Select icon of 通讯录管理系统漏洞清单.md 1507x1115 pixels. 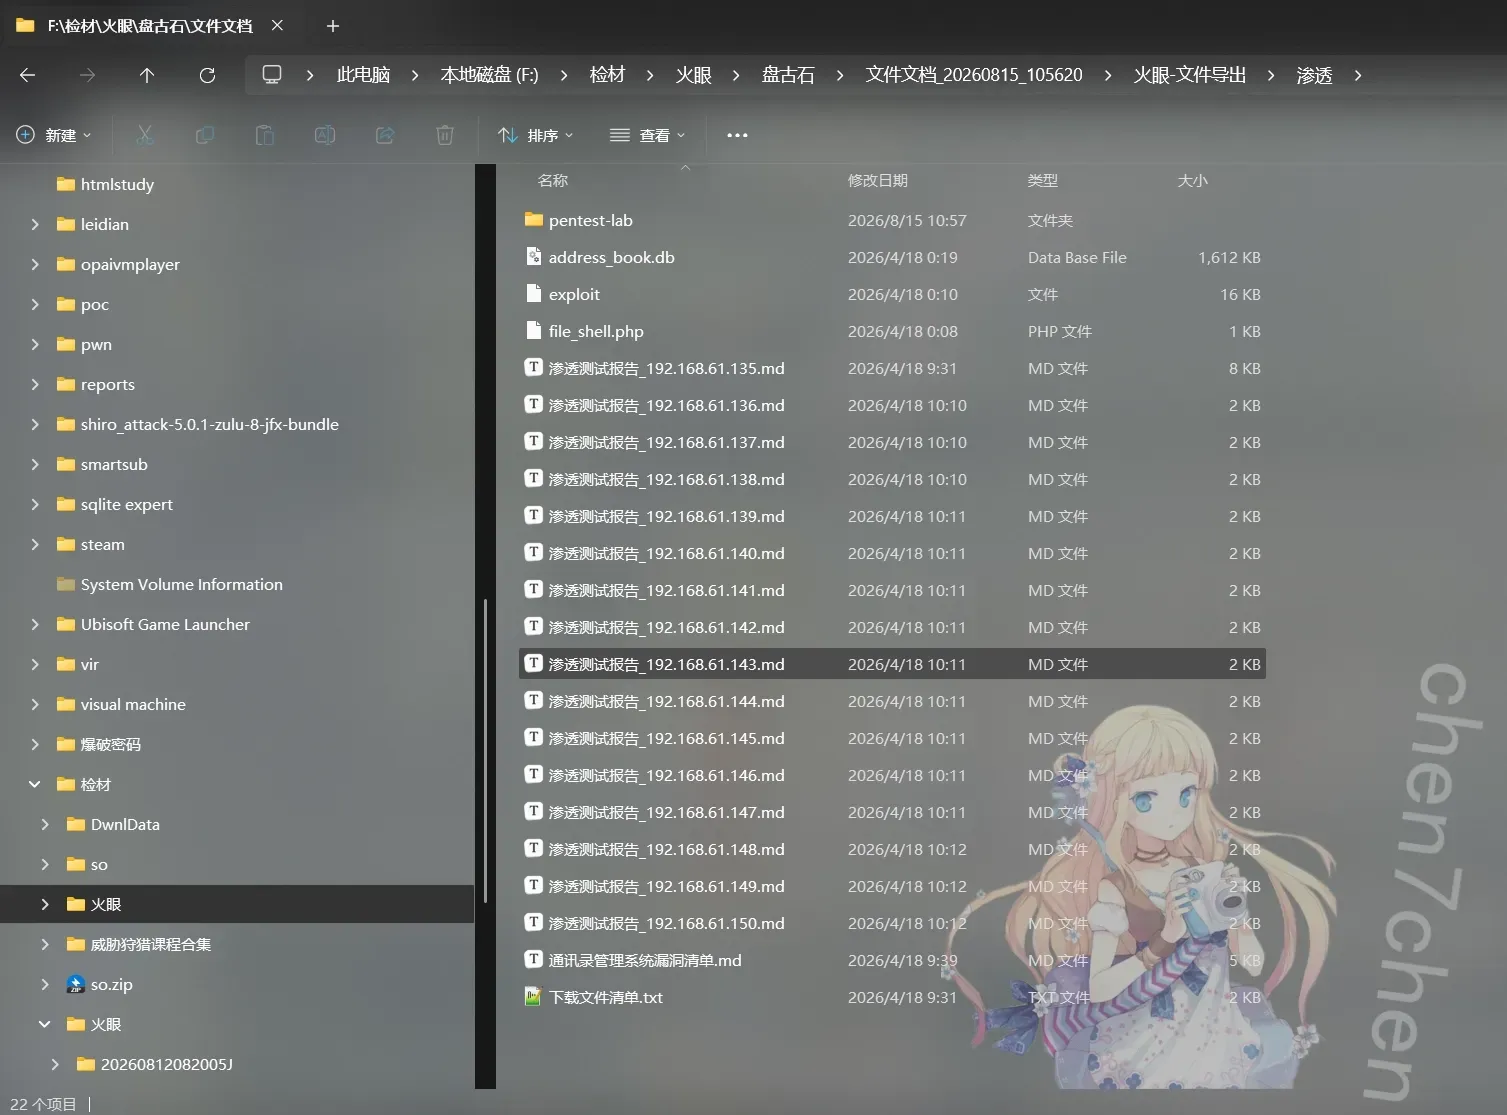(x=534, y=960)
